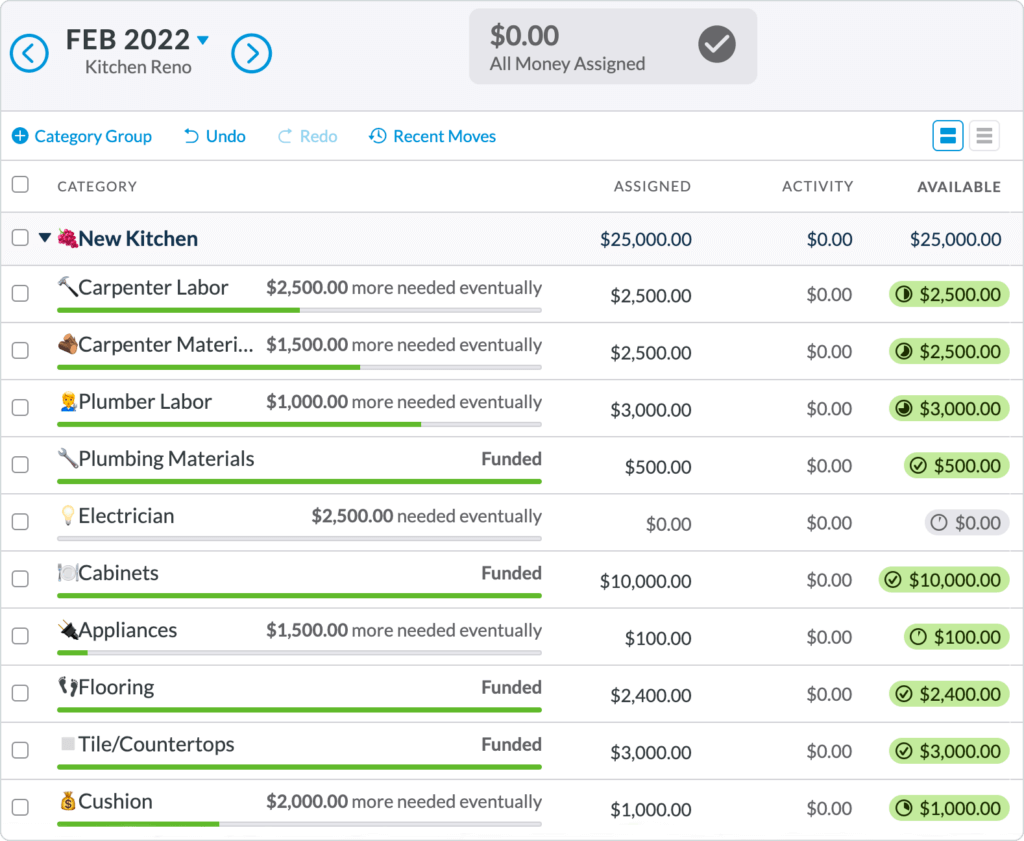Go to the previous month
Image resolution: width=1024 pixels, height=841 pixels.
[29, 53]
